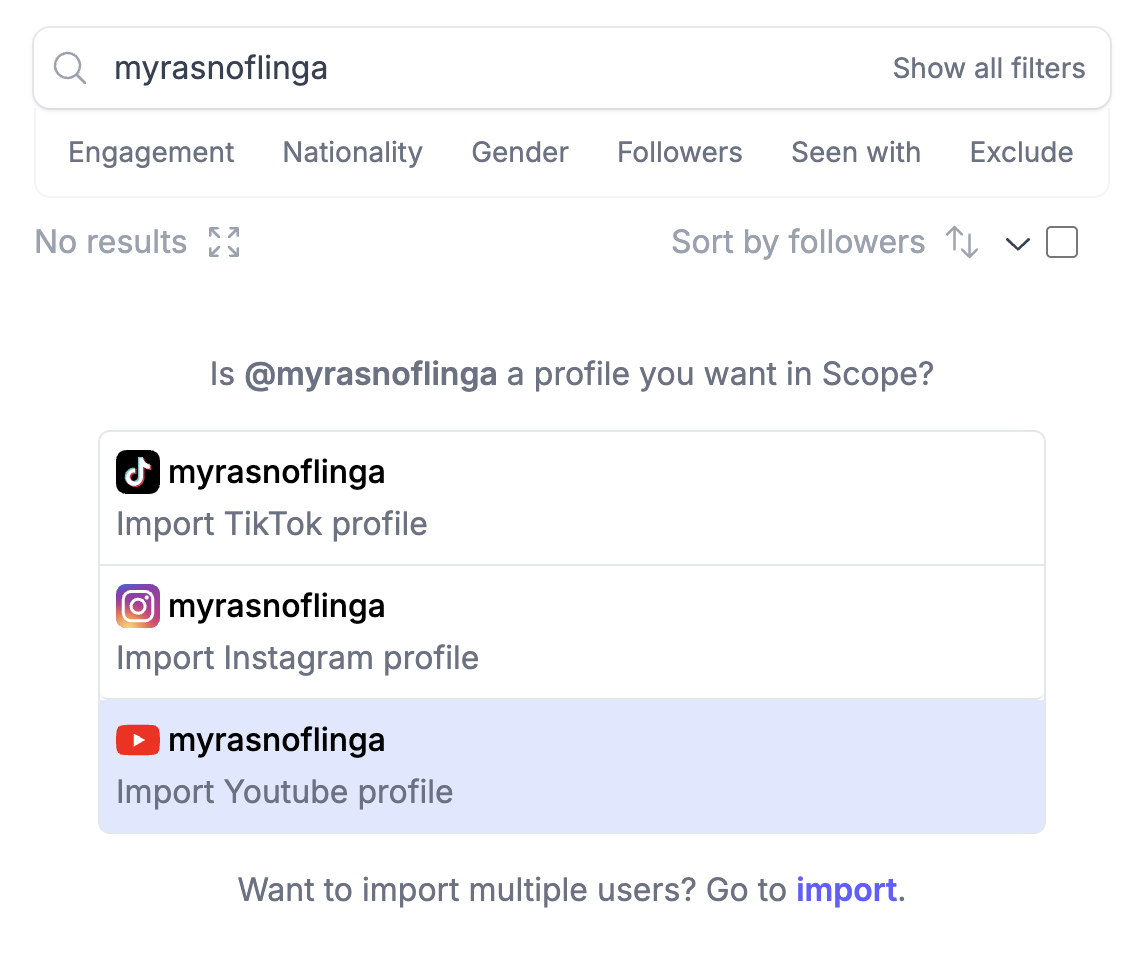Open the Engagement filter

[x=151, y=152]
